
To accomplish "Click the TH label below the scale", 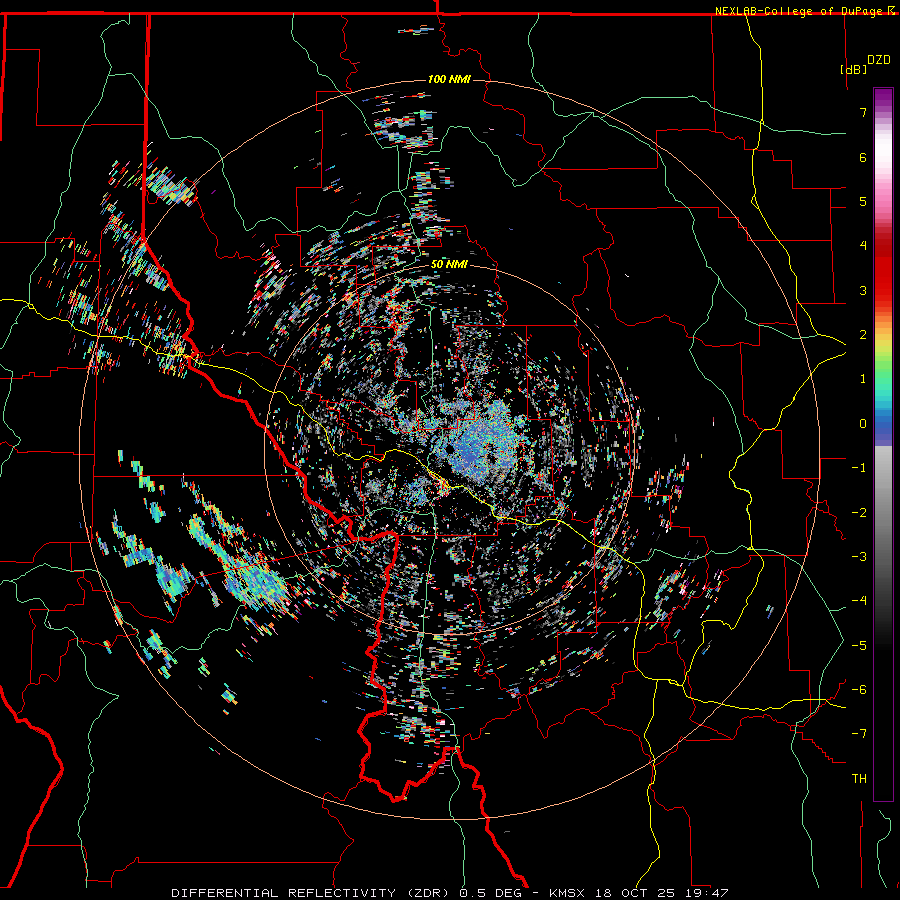I will [859, 779].
